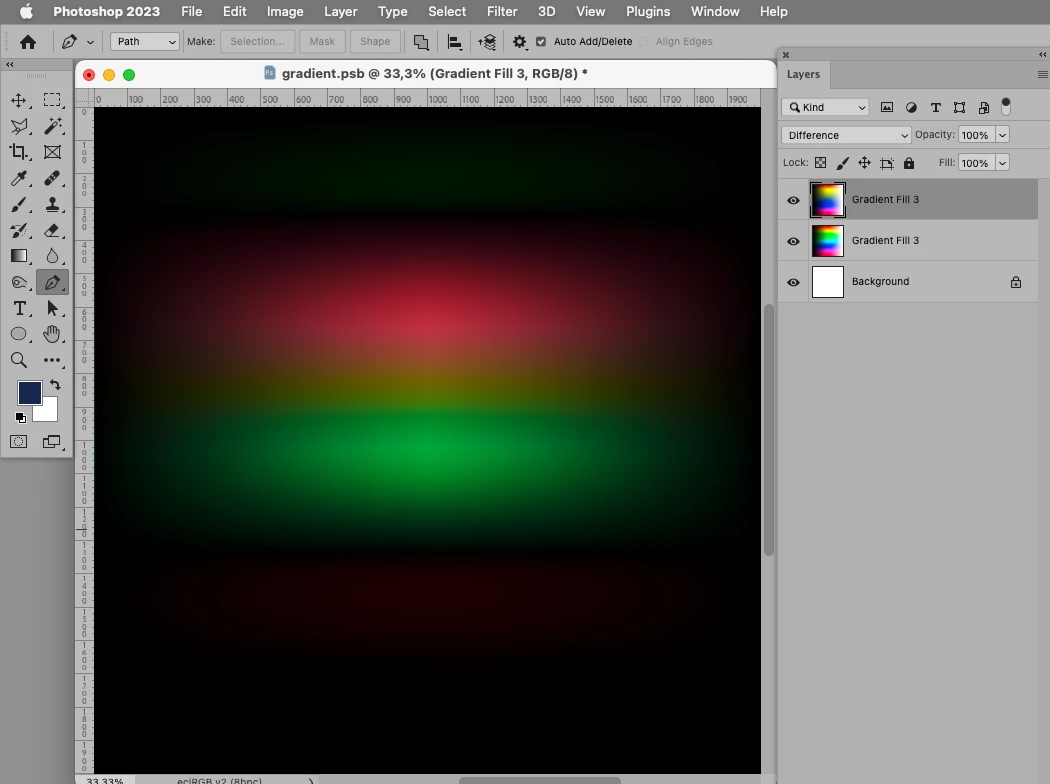This screenshot has height=784, width=1050.
Task: Select the Brush tool
Action: [x=19, y=204]
